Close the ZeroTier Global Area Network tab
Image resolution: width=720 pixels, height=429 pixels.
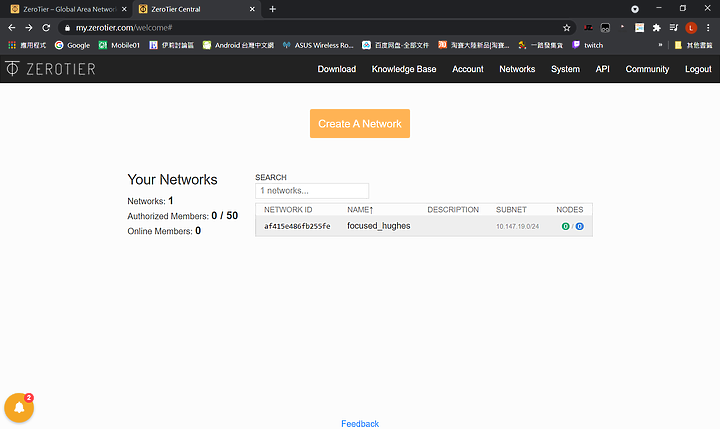[124, 9]
